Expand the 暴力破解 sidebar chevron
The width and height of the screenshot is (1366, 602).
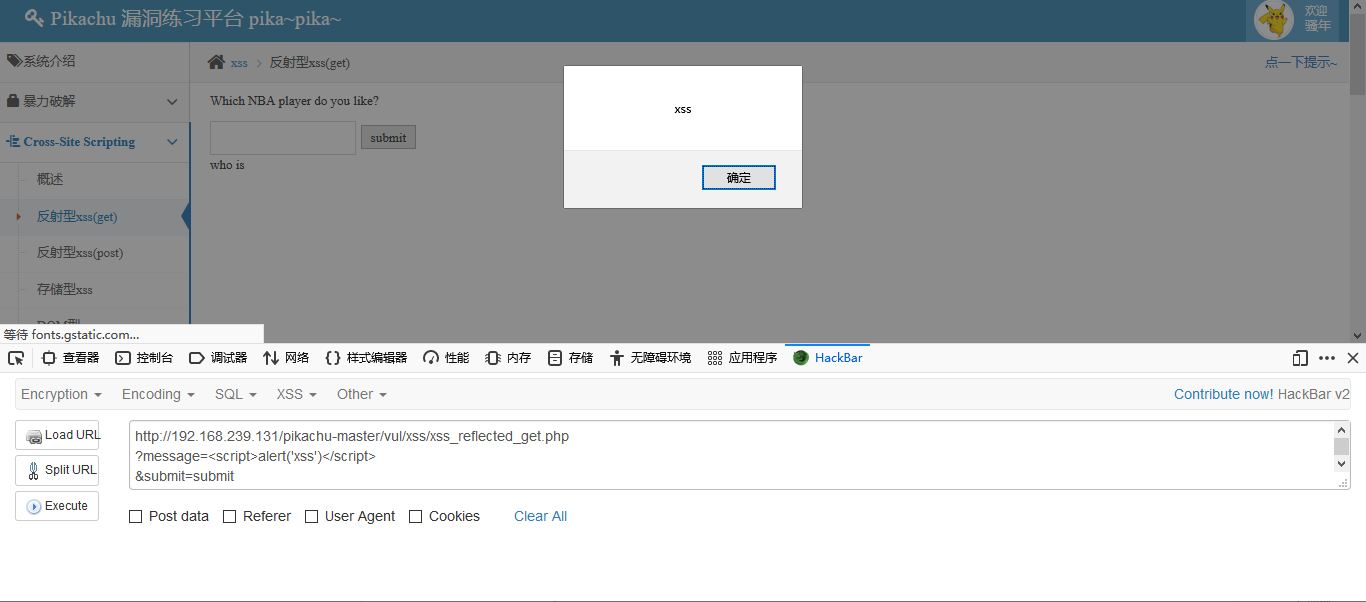pyautogui.click(x=172, y=102)
